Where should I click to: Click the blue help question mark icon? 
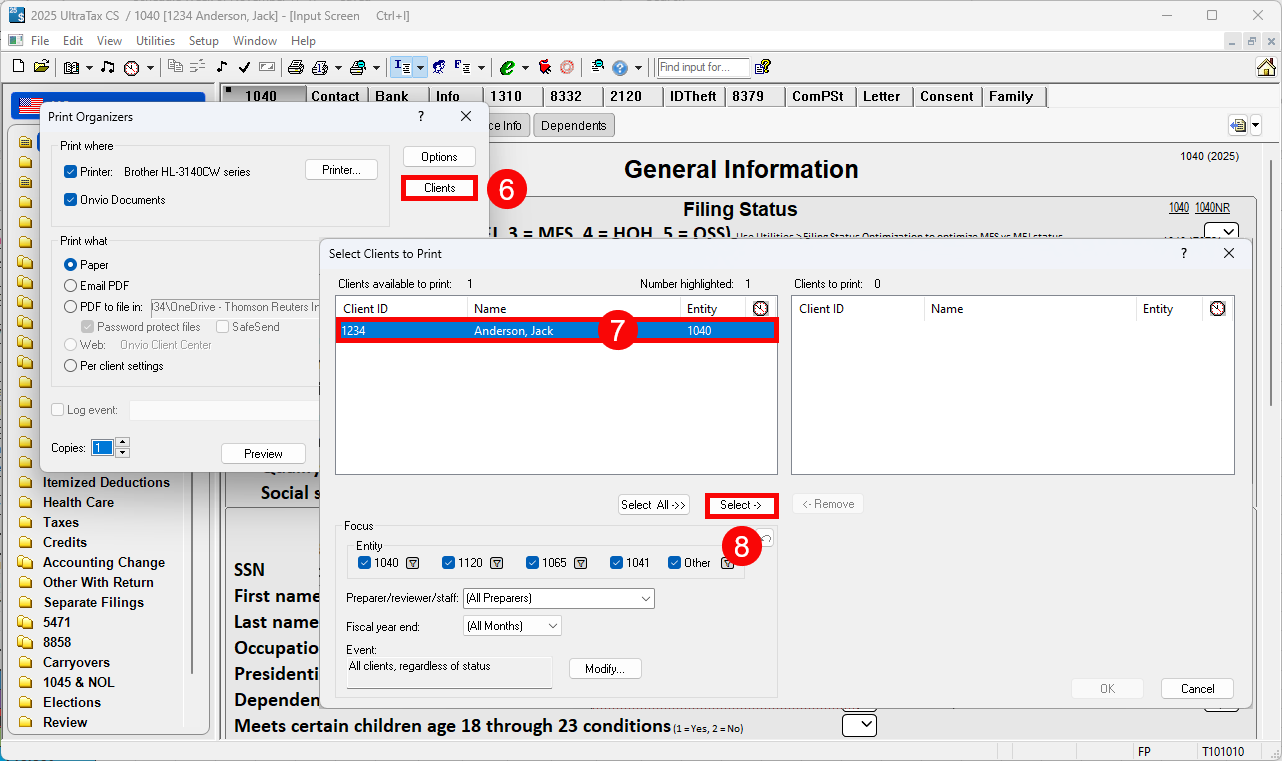click(x=620, y=67)
